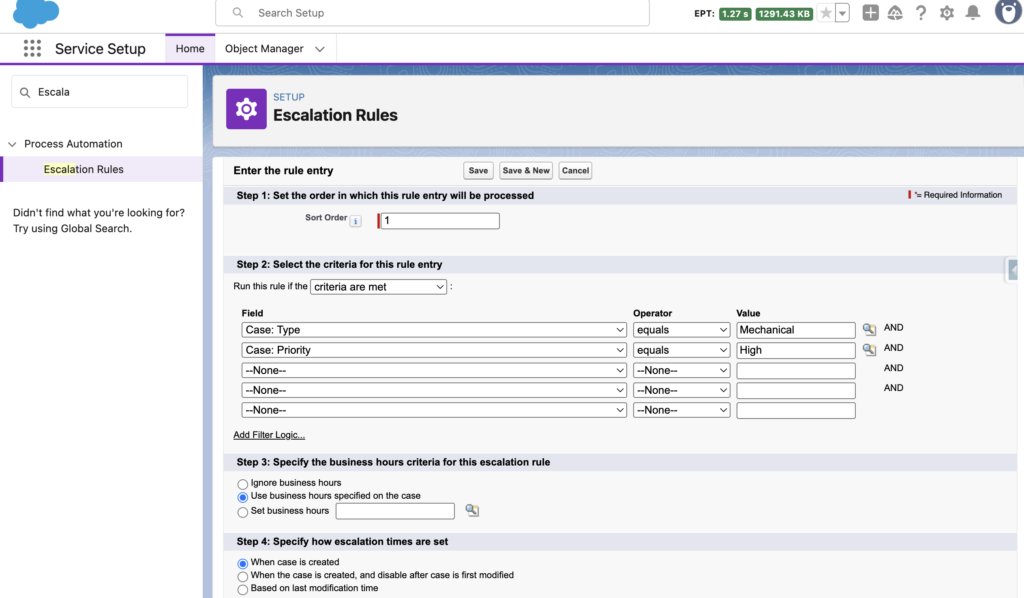Image resolution: width=1024 pixels, height=598 pixels.
Task: Click the Add Filter Logic link
Action: click(267, 434)
